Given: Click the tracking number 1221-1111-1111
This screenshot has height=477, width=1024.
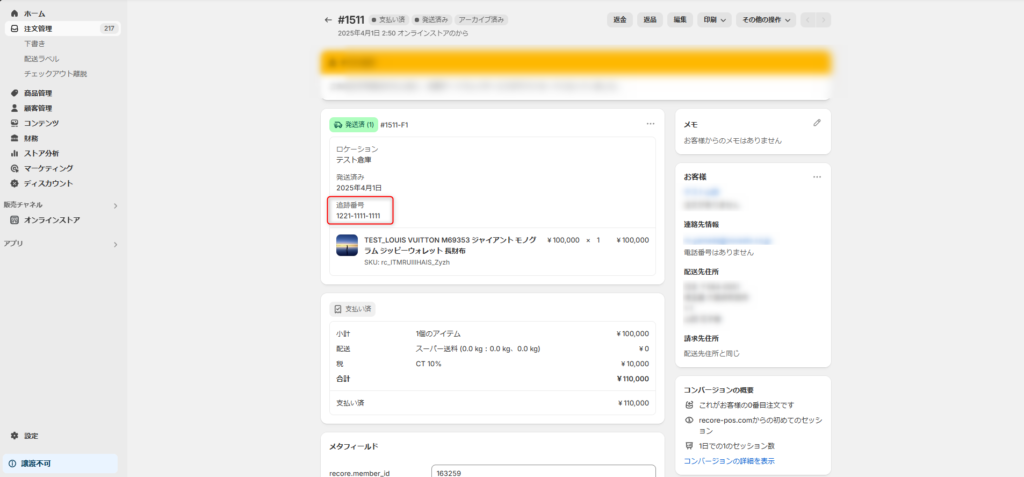Looking at the screenshot, I should 359,216.
